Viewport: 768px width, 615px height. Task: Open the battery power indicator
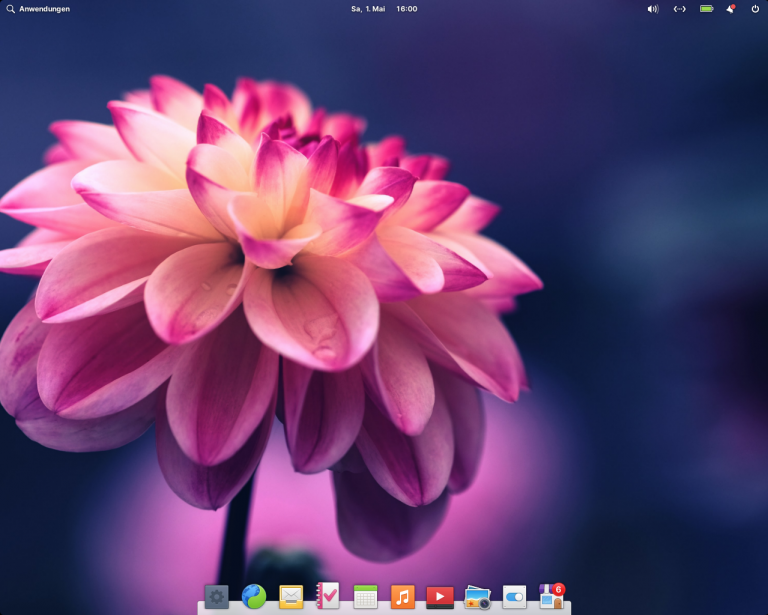point(706,9)
